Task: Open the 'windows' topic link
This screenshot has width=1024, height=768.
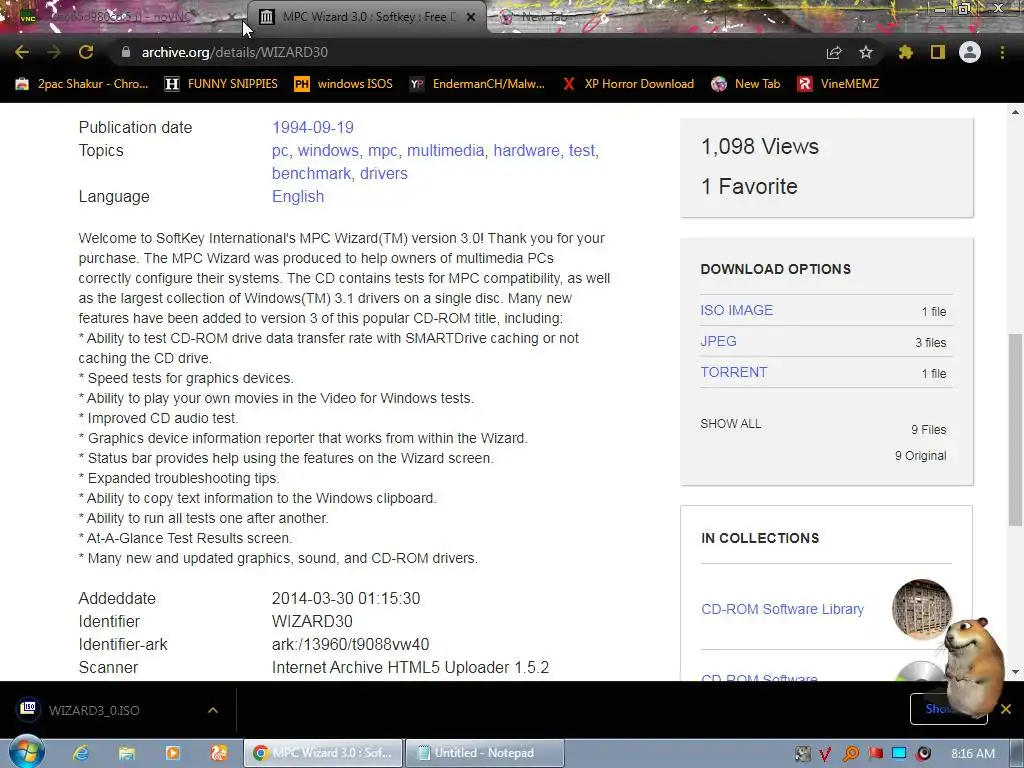Action: point(328,151)
